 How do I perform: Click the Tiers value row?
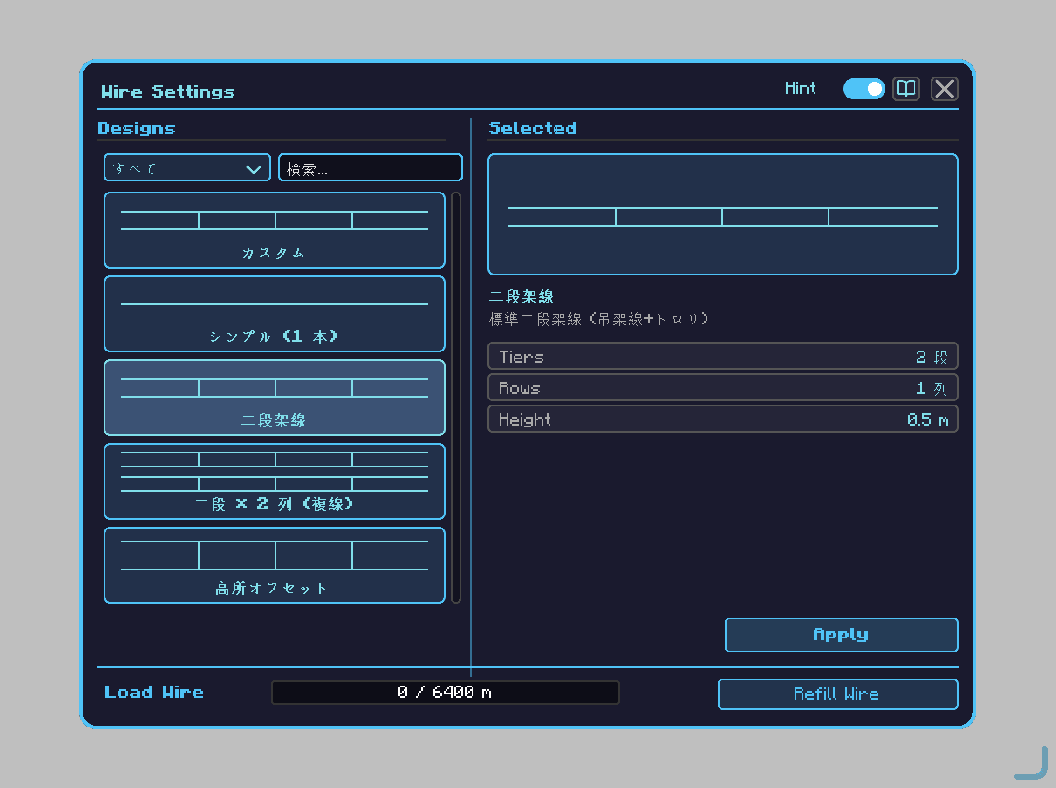pyautogui.click(x=723, y=356)
